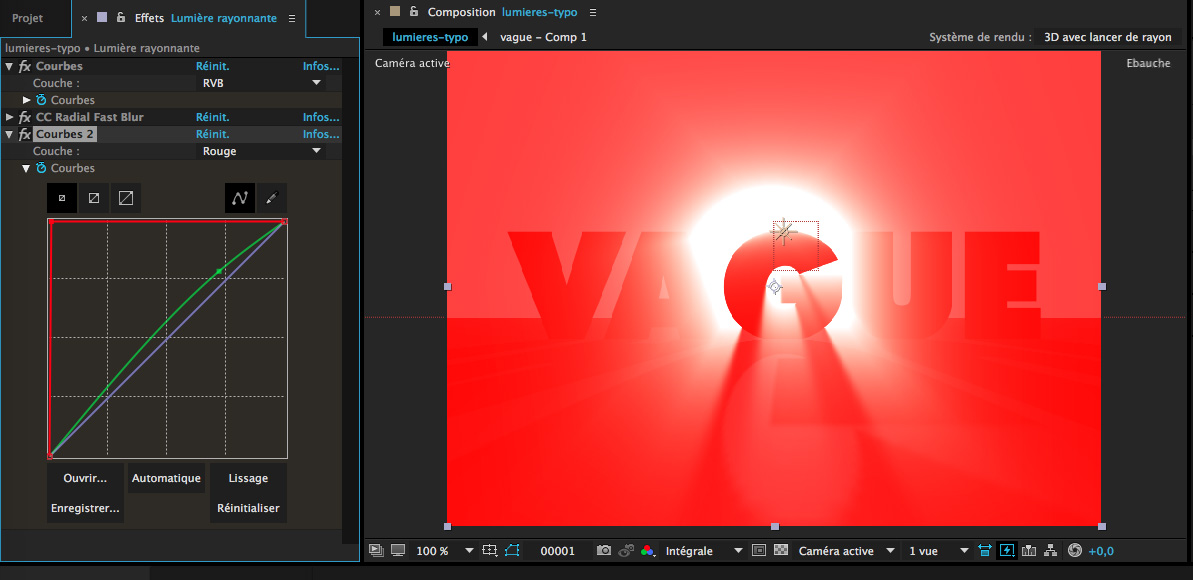Click the 00001 current time field
1193x580 pixels.
click(x=557, y=550)
